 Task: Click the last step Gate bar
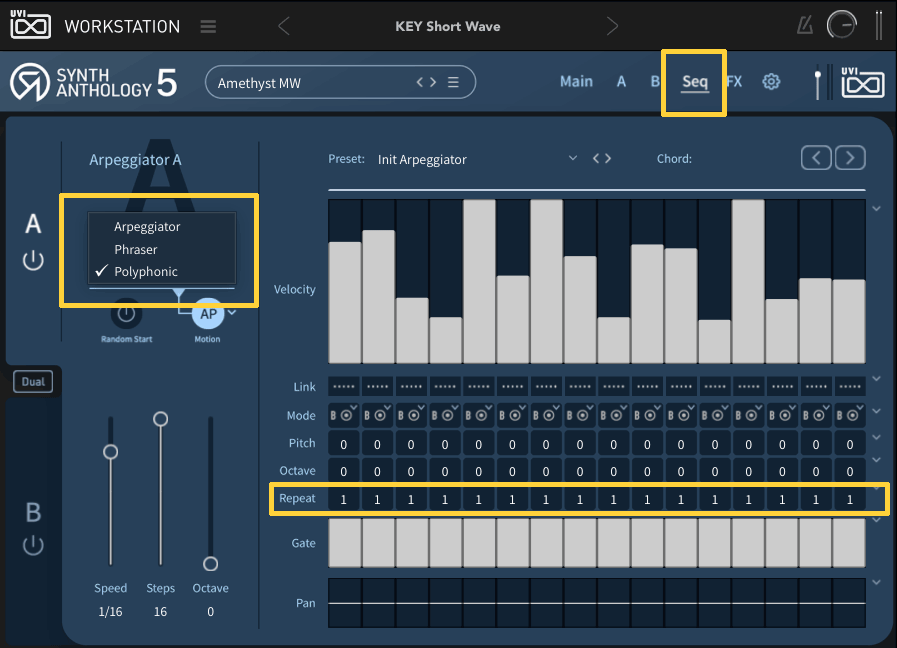[850, 543]
